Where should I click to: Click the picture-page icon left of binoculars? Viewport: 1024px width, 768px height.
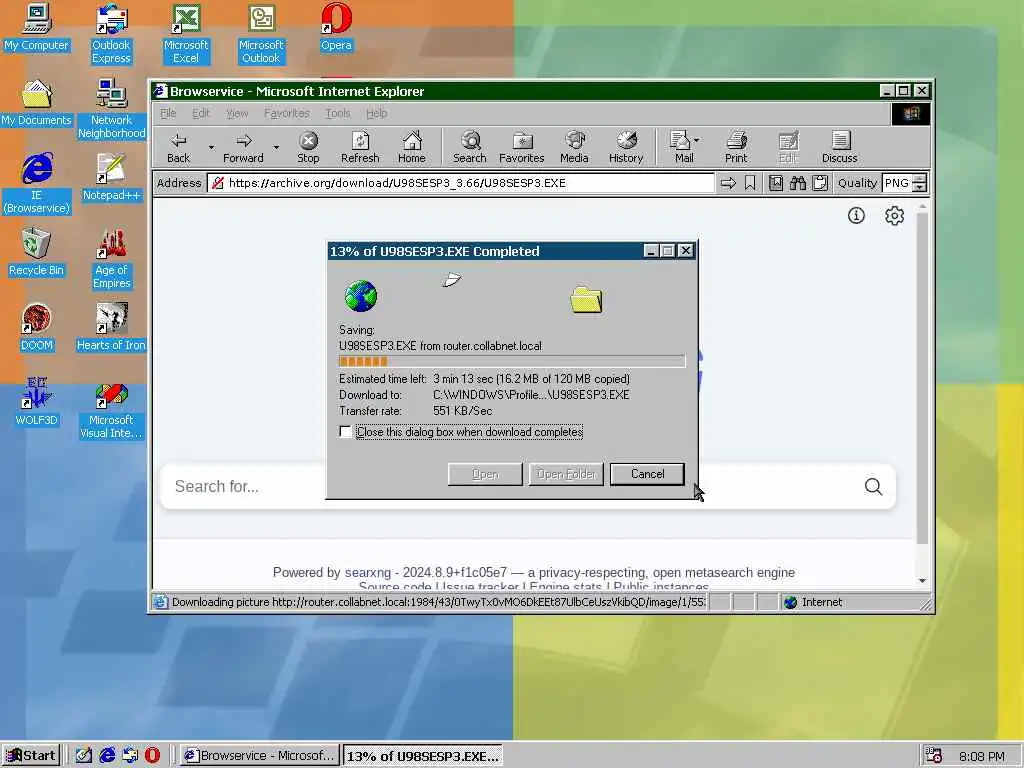(x=775, y=184)
